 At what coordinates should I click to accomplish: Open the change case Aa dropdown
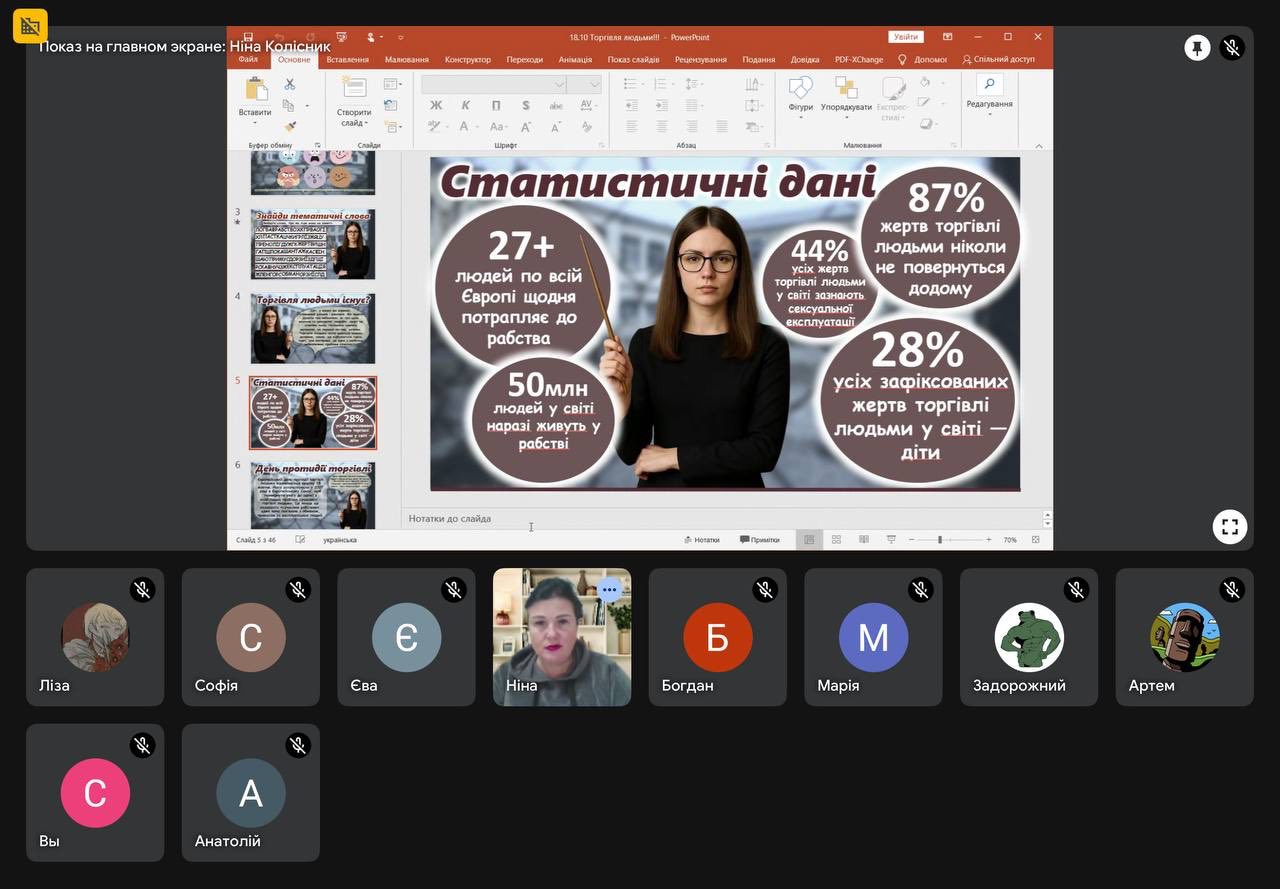click(499, 127)
